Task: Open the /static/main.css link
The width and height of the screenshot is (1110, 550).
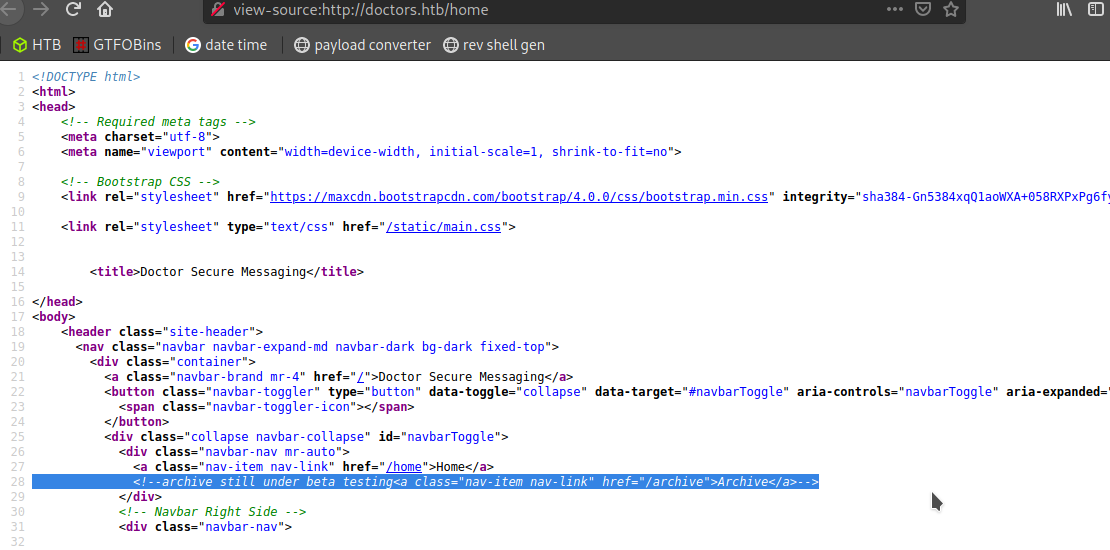Action: 445,227
